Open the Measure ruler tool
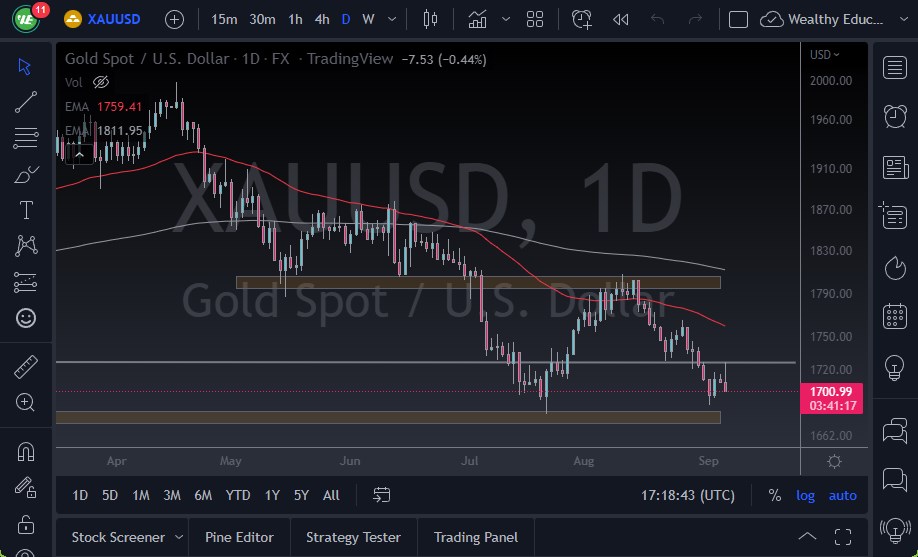 [x=26, y=367]
